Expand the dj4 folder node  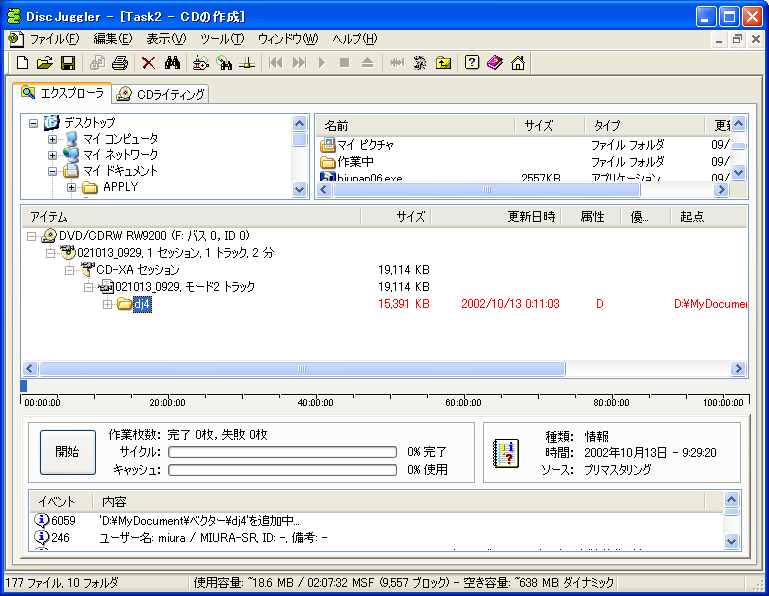point(107,305)
